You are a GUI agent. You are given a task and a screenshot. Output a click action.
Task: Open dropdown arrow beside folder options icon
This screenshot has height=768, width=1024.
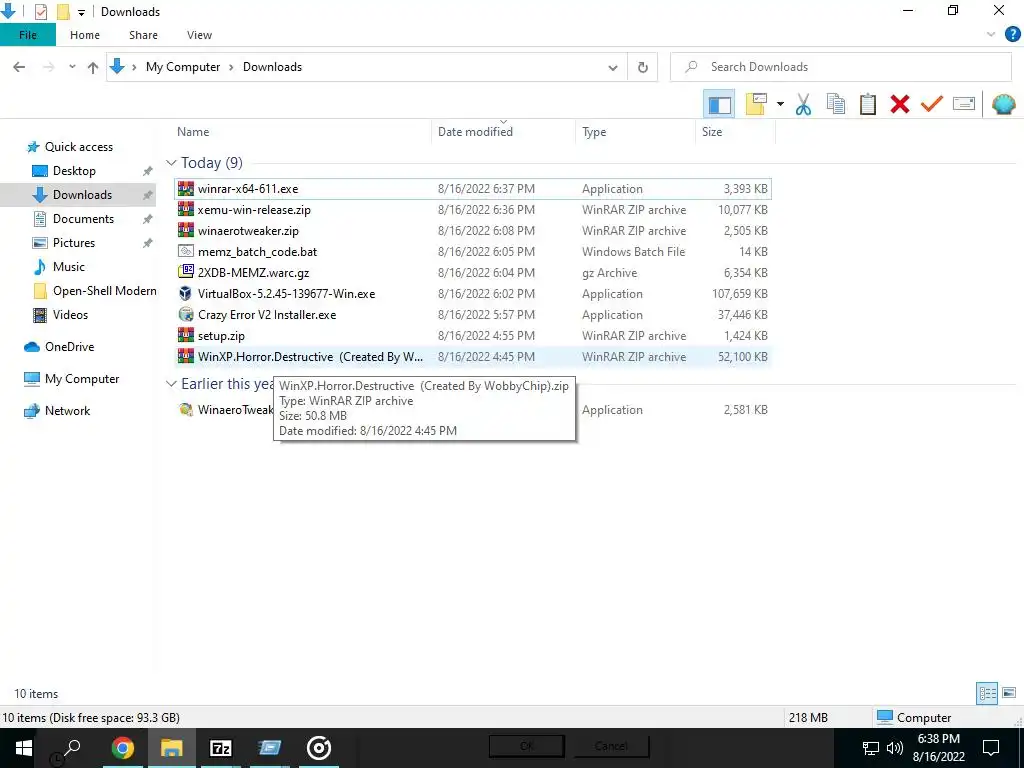[x=780, y=104]
